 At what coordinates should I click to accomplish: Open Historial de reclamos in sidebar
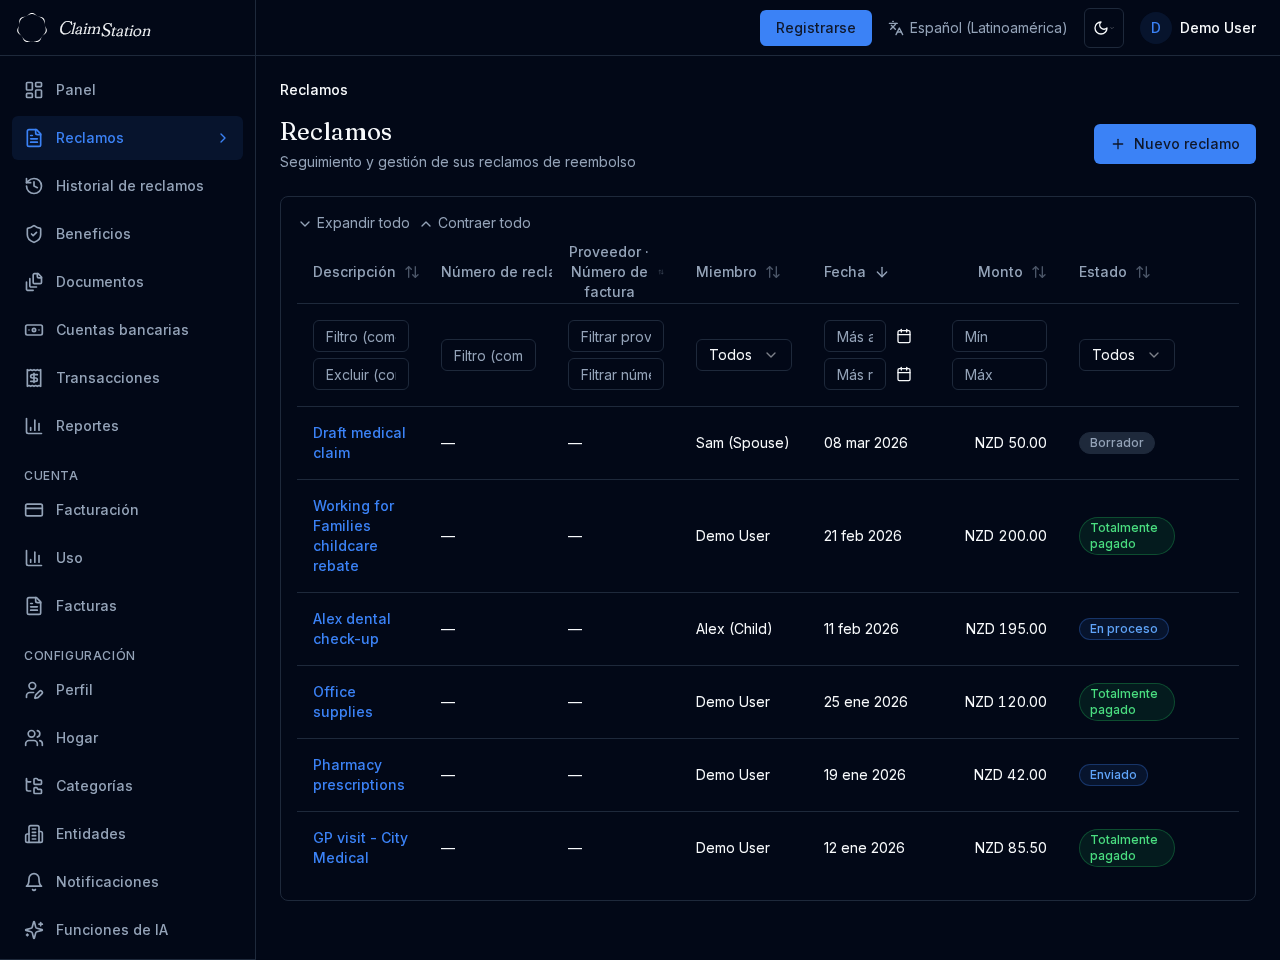coord(129,186)
